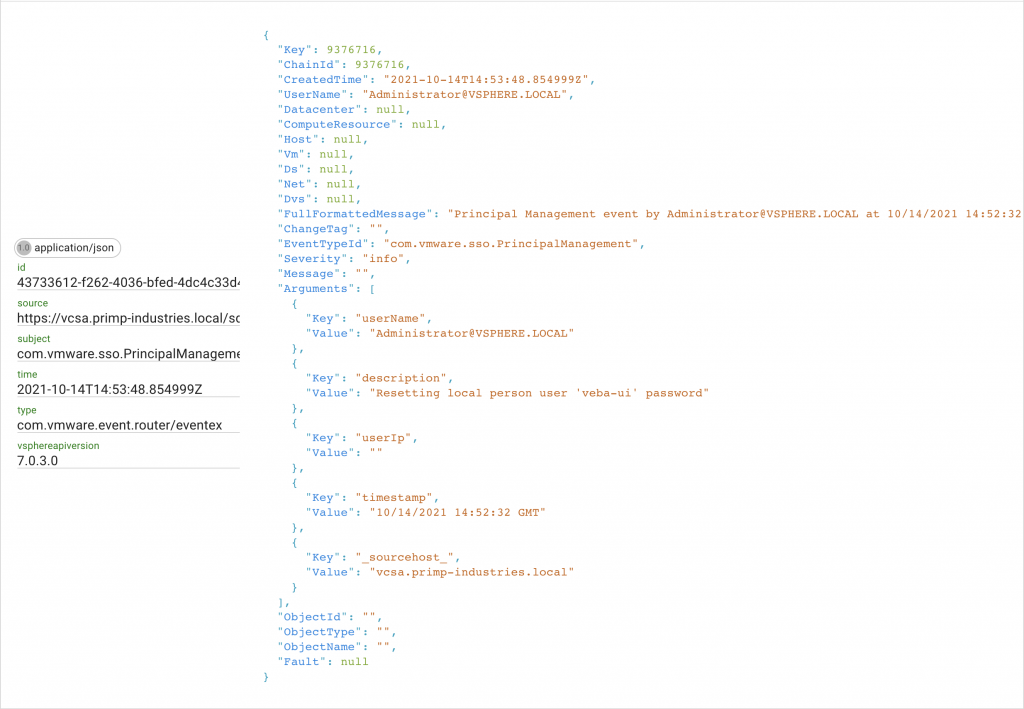Viewport: 1024px width, 709px height.
Task: Select the subject com.vmware.sso.PrincipalManagement value
Action: (x=128, y=354)
